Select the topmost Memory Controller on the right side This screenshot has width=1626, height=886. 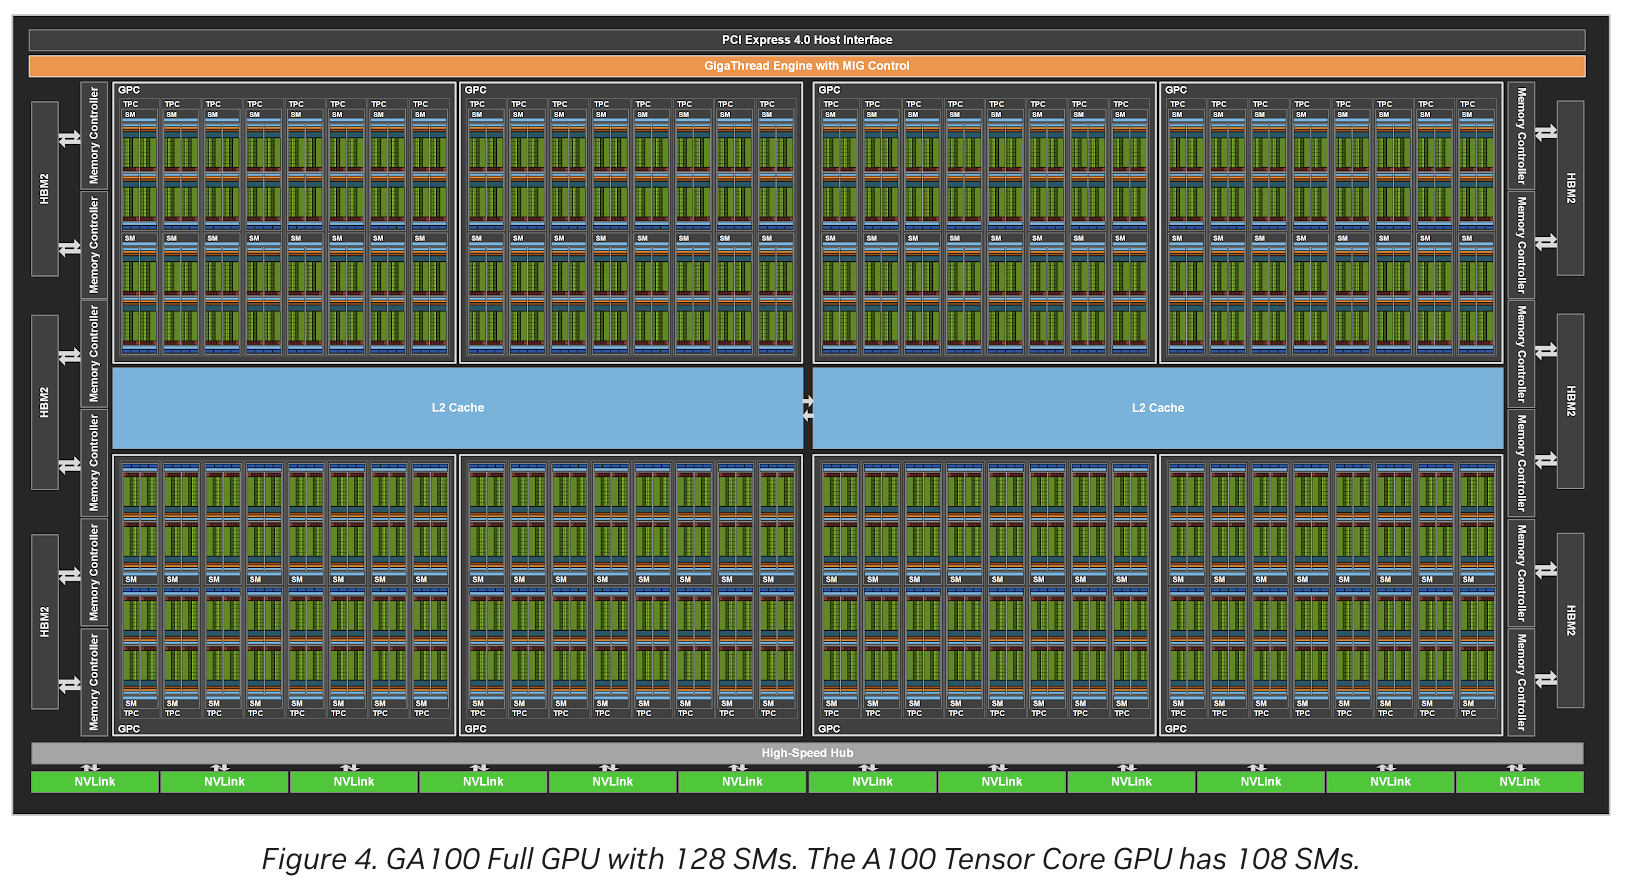1521,136
